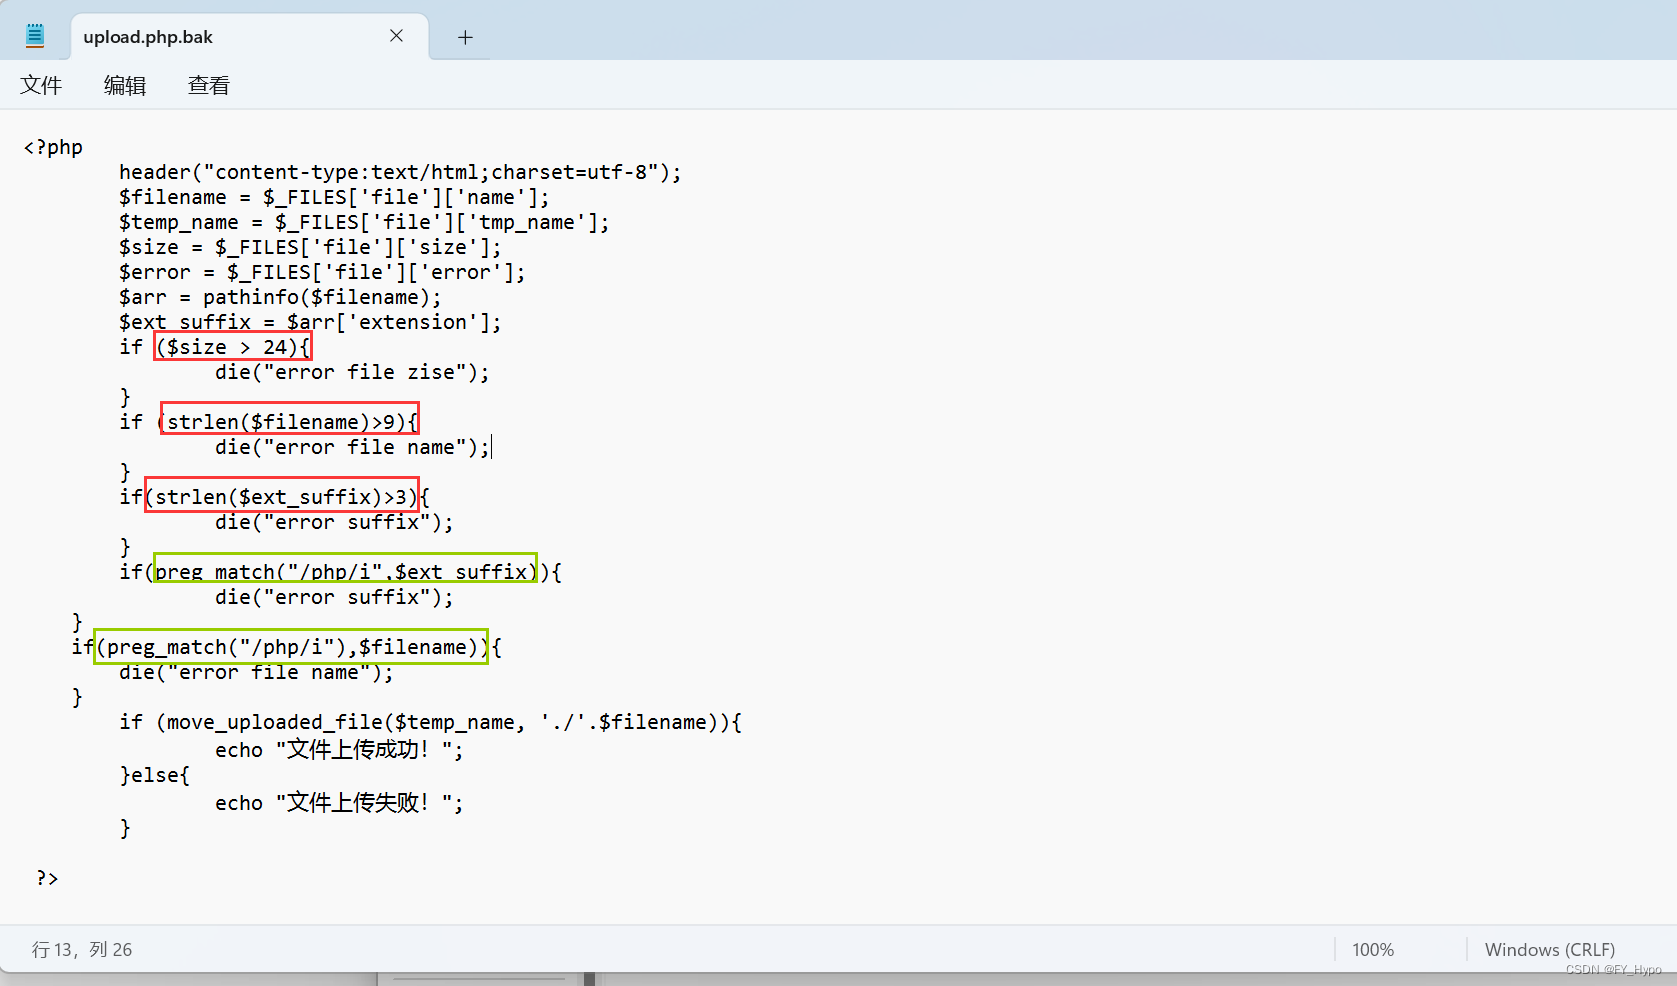Open the 编辑 menu
This screenshot has height=986, width=1677.
125,86
